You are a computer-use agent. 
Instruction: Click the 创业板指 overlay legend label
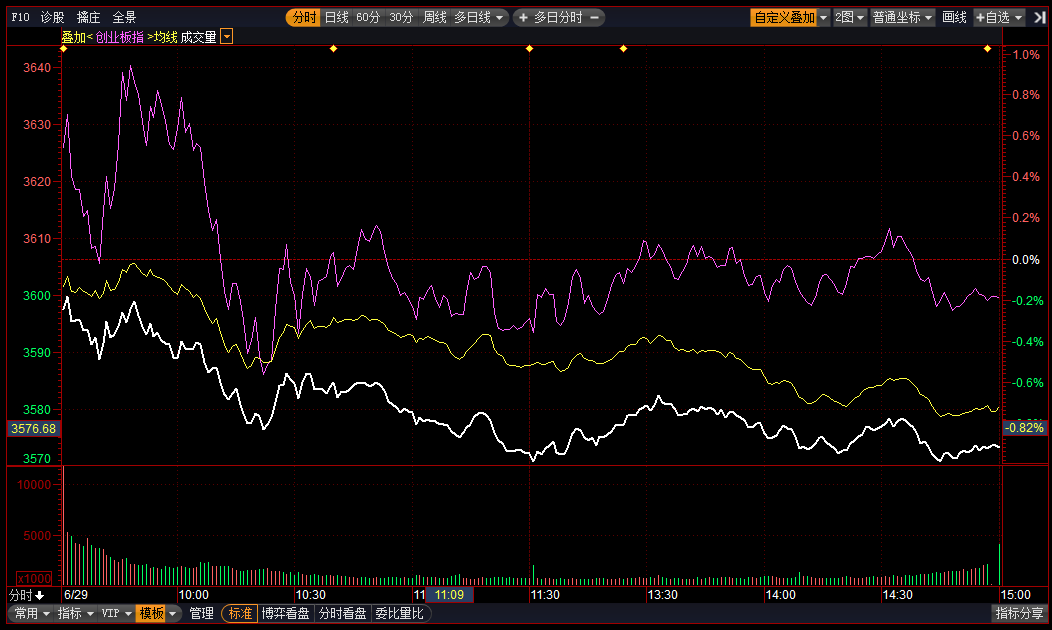click(x=120, y=37)
